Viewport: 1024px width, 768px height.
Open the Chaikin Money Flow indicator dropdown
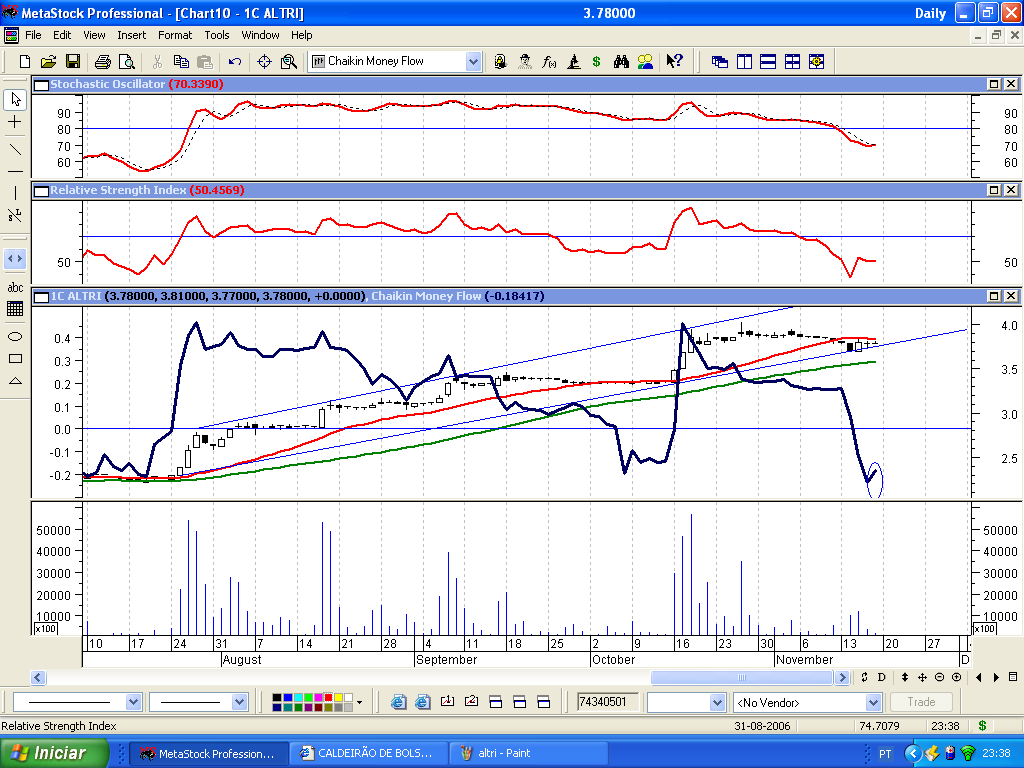point(473,62)
